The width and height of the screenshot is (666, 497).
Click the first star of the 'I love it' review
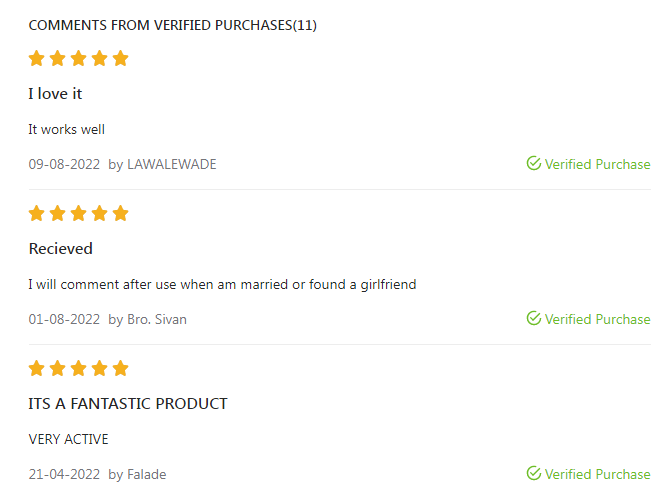coord(37,58)
